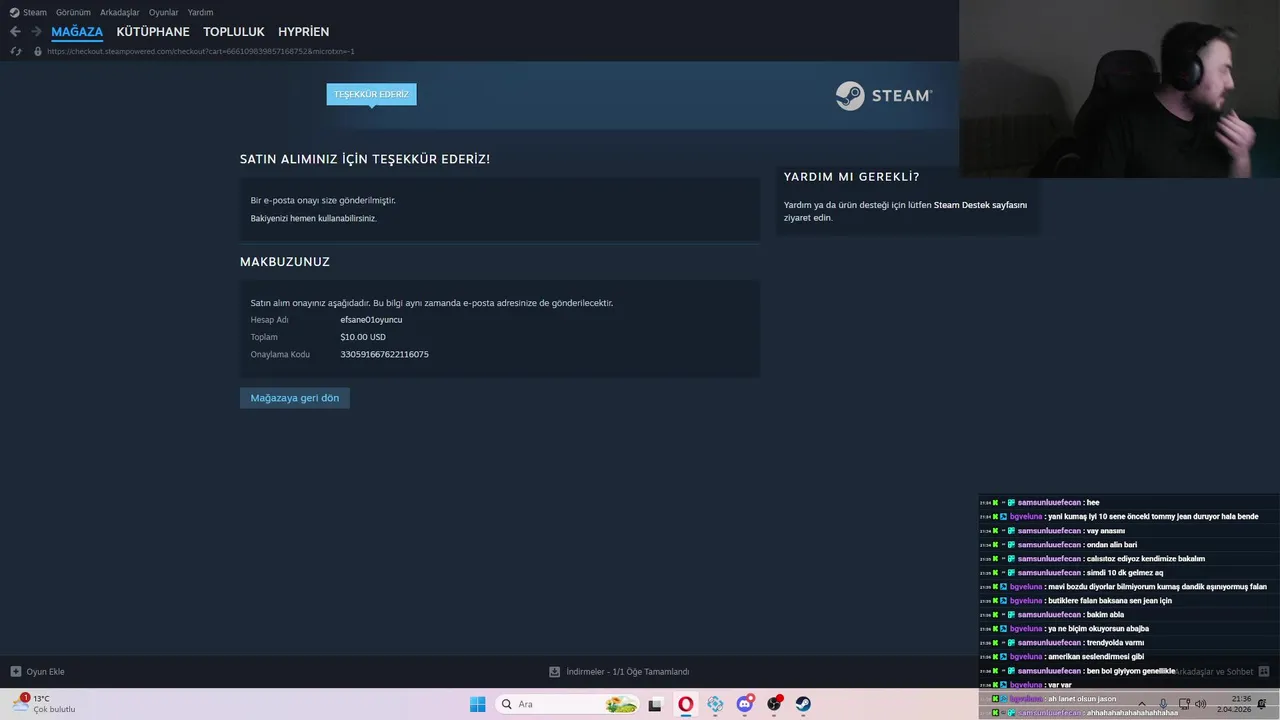Open the Oyunlar menu
Image resolution: width=1280 pixels, height=720 pixels.
[x=164, y=12]
